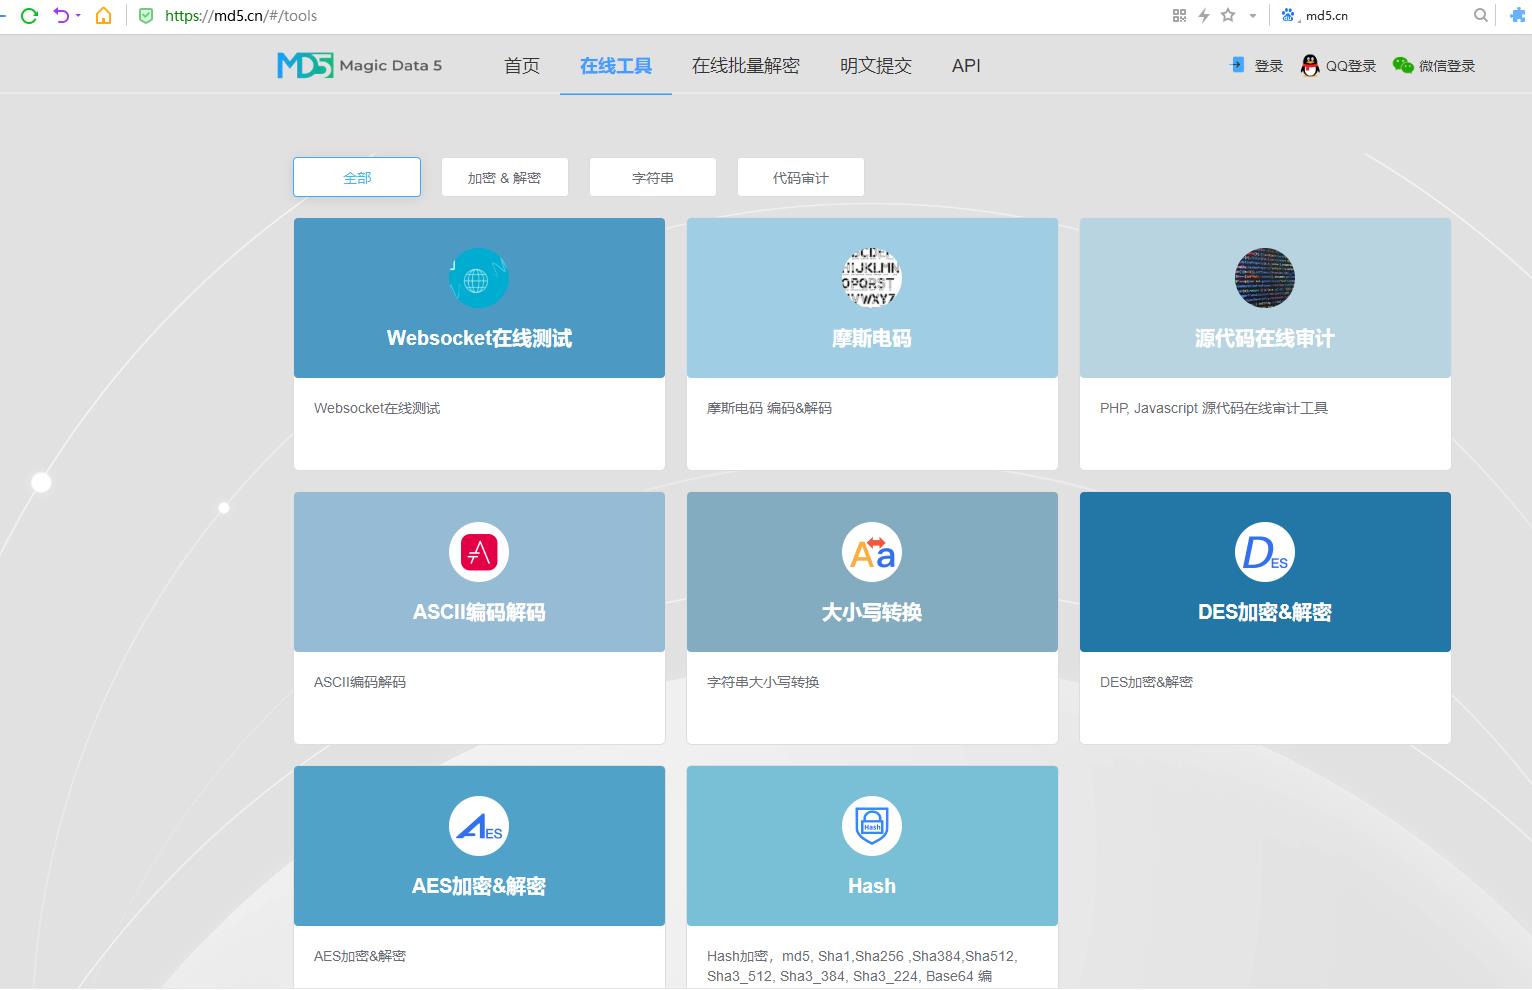
Task: Click the Baidu paw search engine icon
Action: 1288,15
